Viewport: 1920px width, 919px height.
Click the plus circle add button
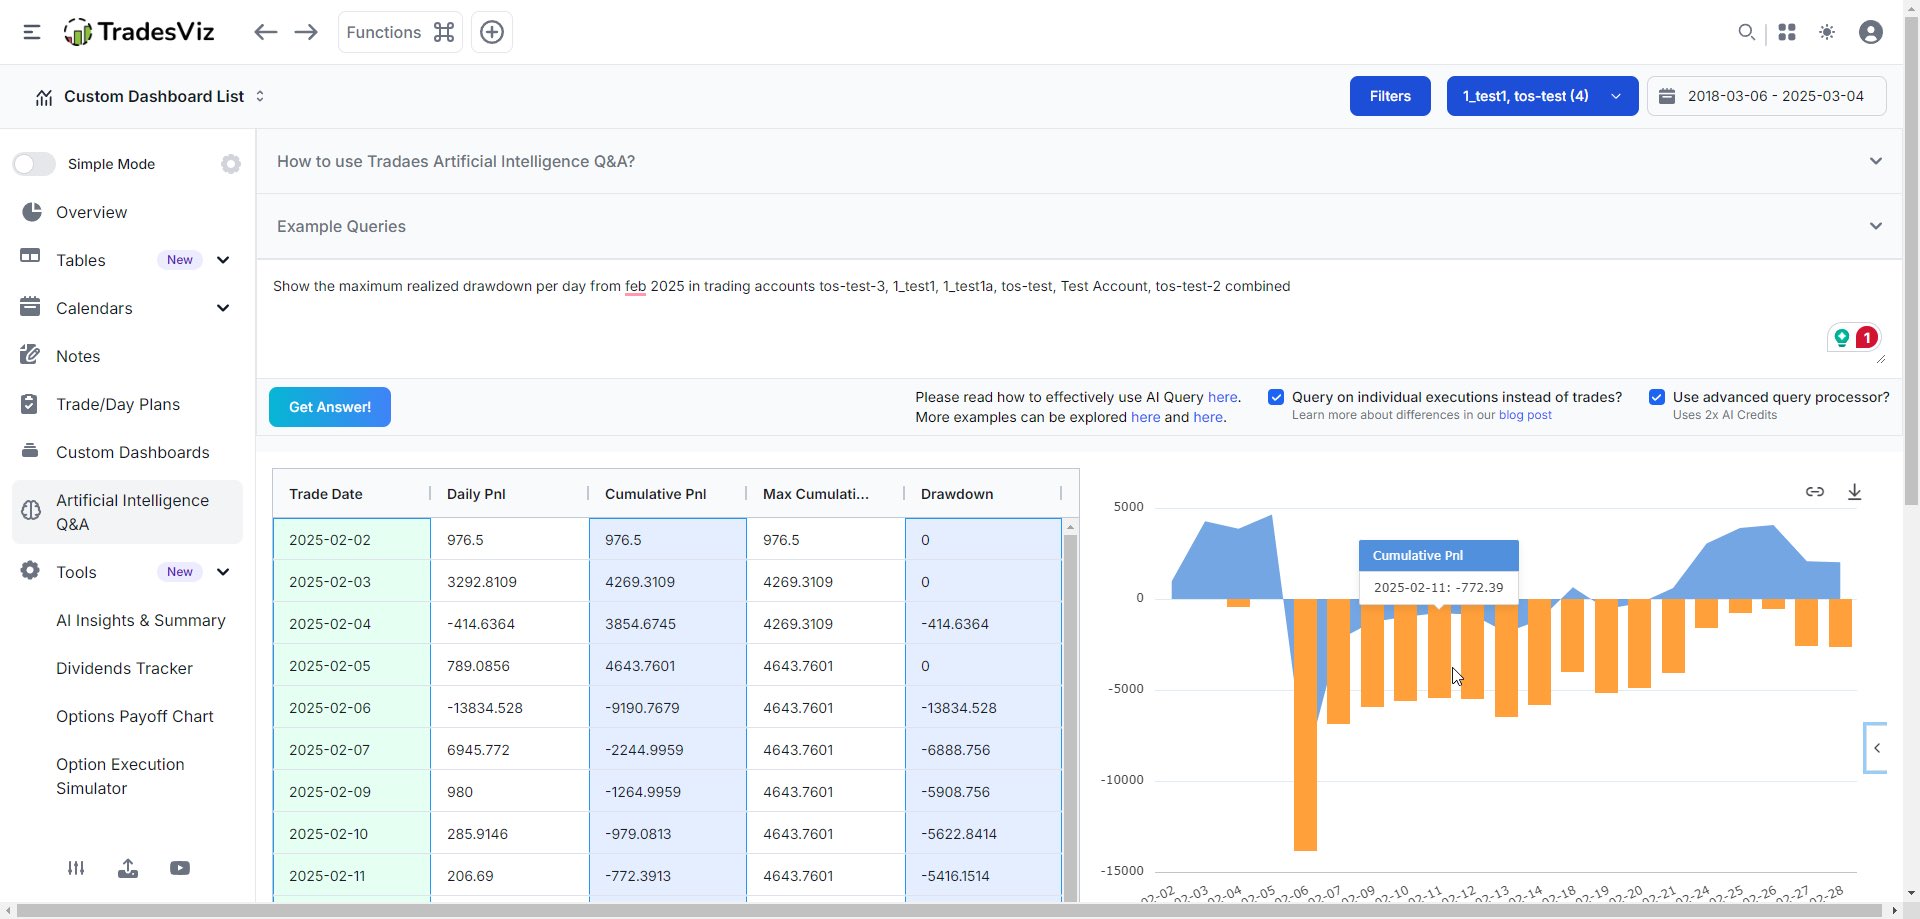492,32
